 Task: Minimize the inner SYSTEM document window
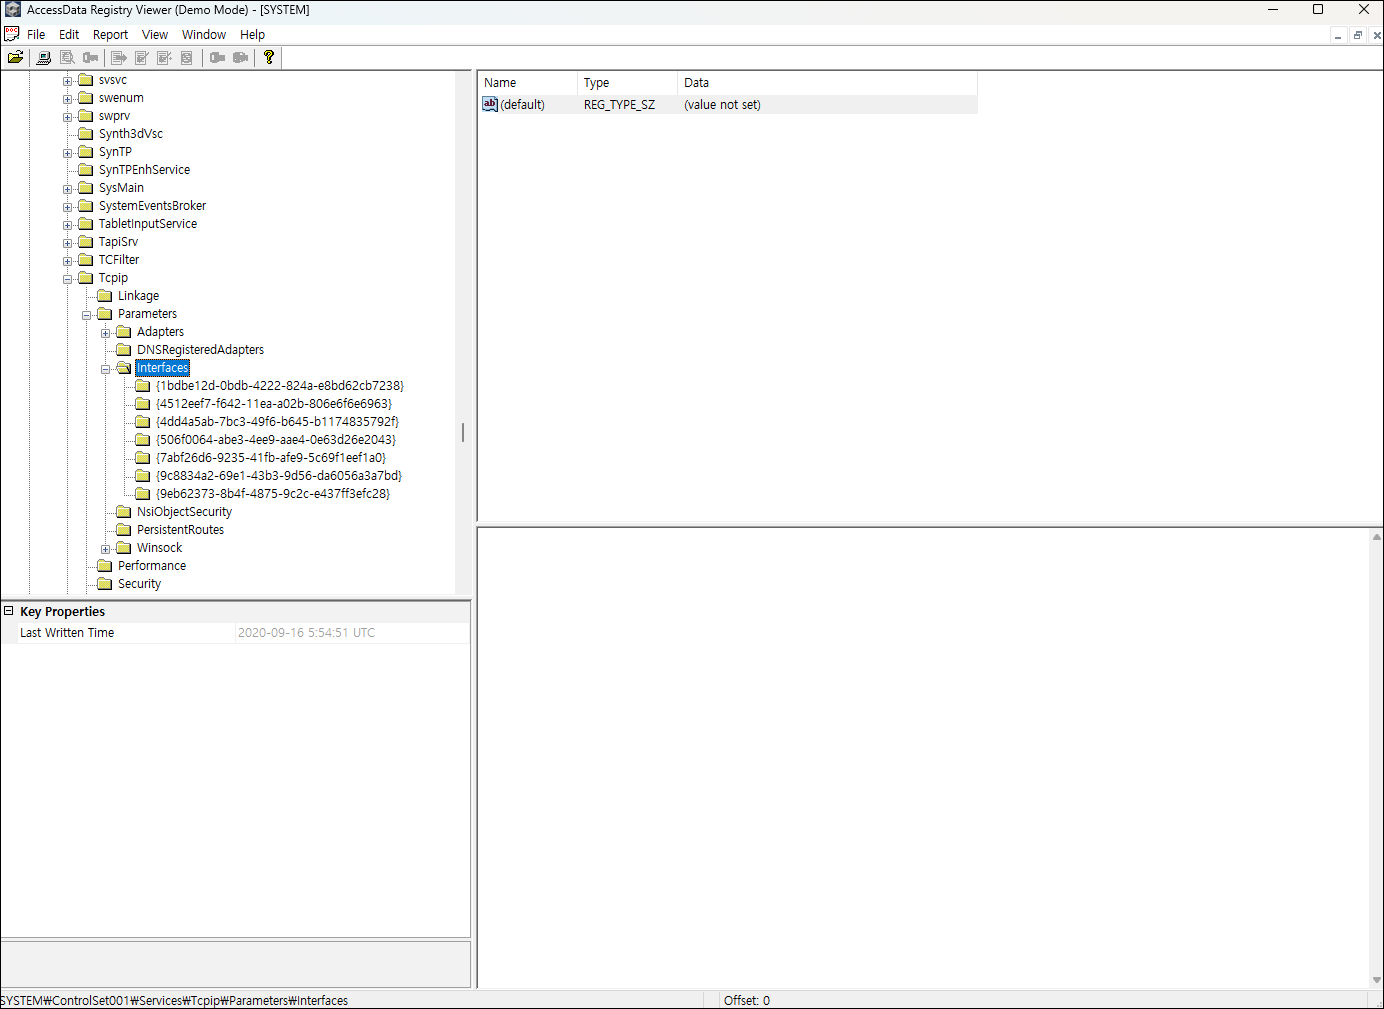pyautogui.click(x=1338, y=35)
